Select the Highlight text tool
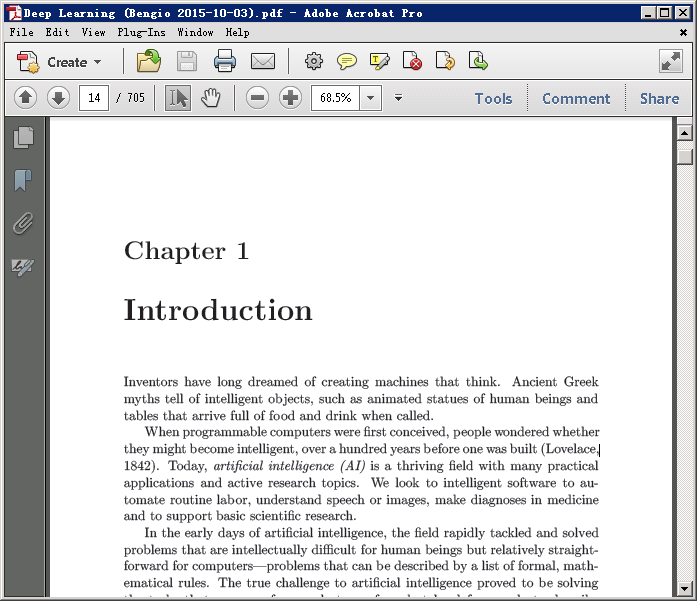Viewport: 697px width, 601px height. pyautogui.click(x=380, y=61)
